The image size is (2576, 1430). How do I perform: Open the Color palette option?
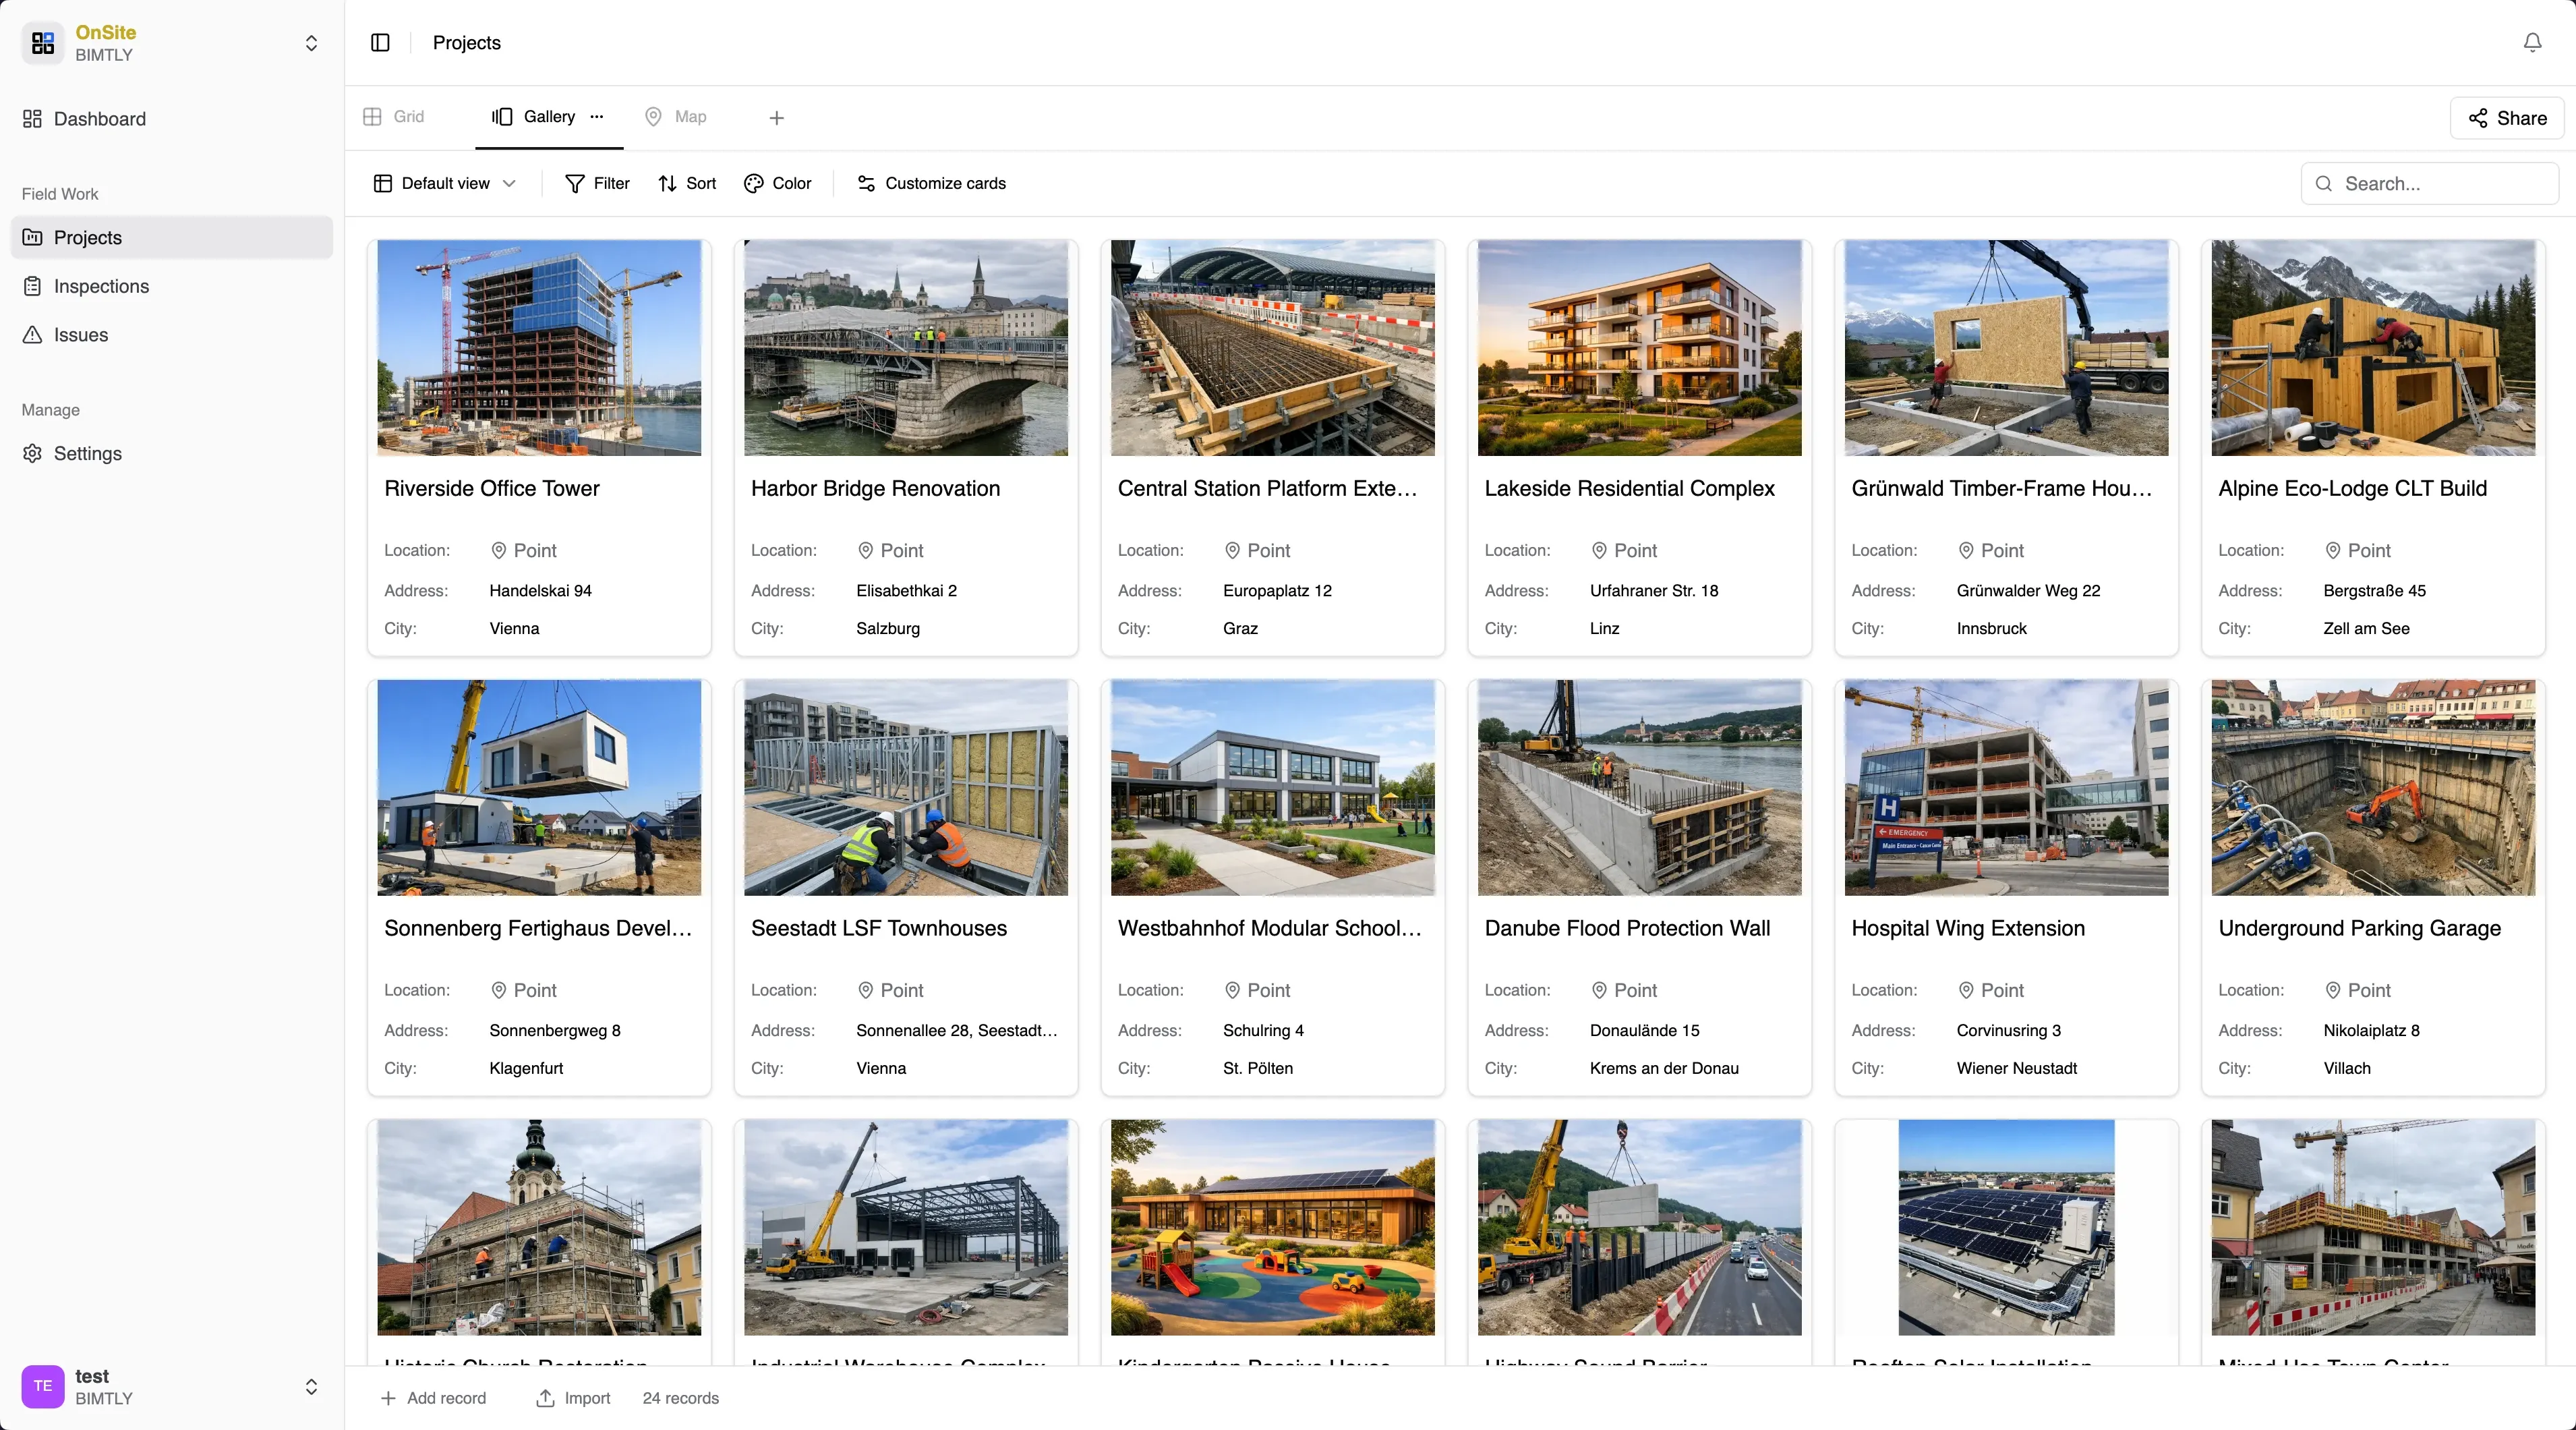pos(777,184)
